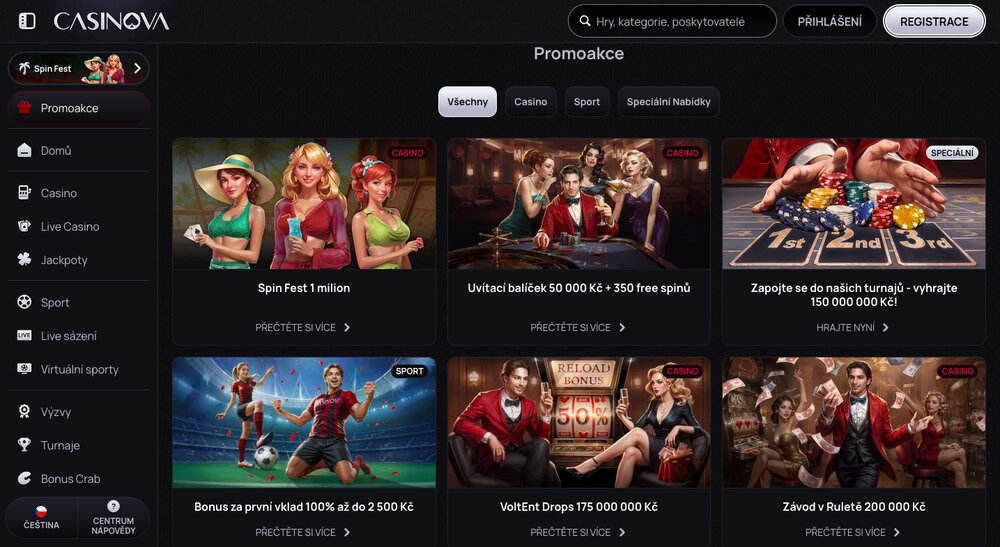1000x547 pixels.
Task: Open Výzvy via its medal icon
Action: pos(25,412)
